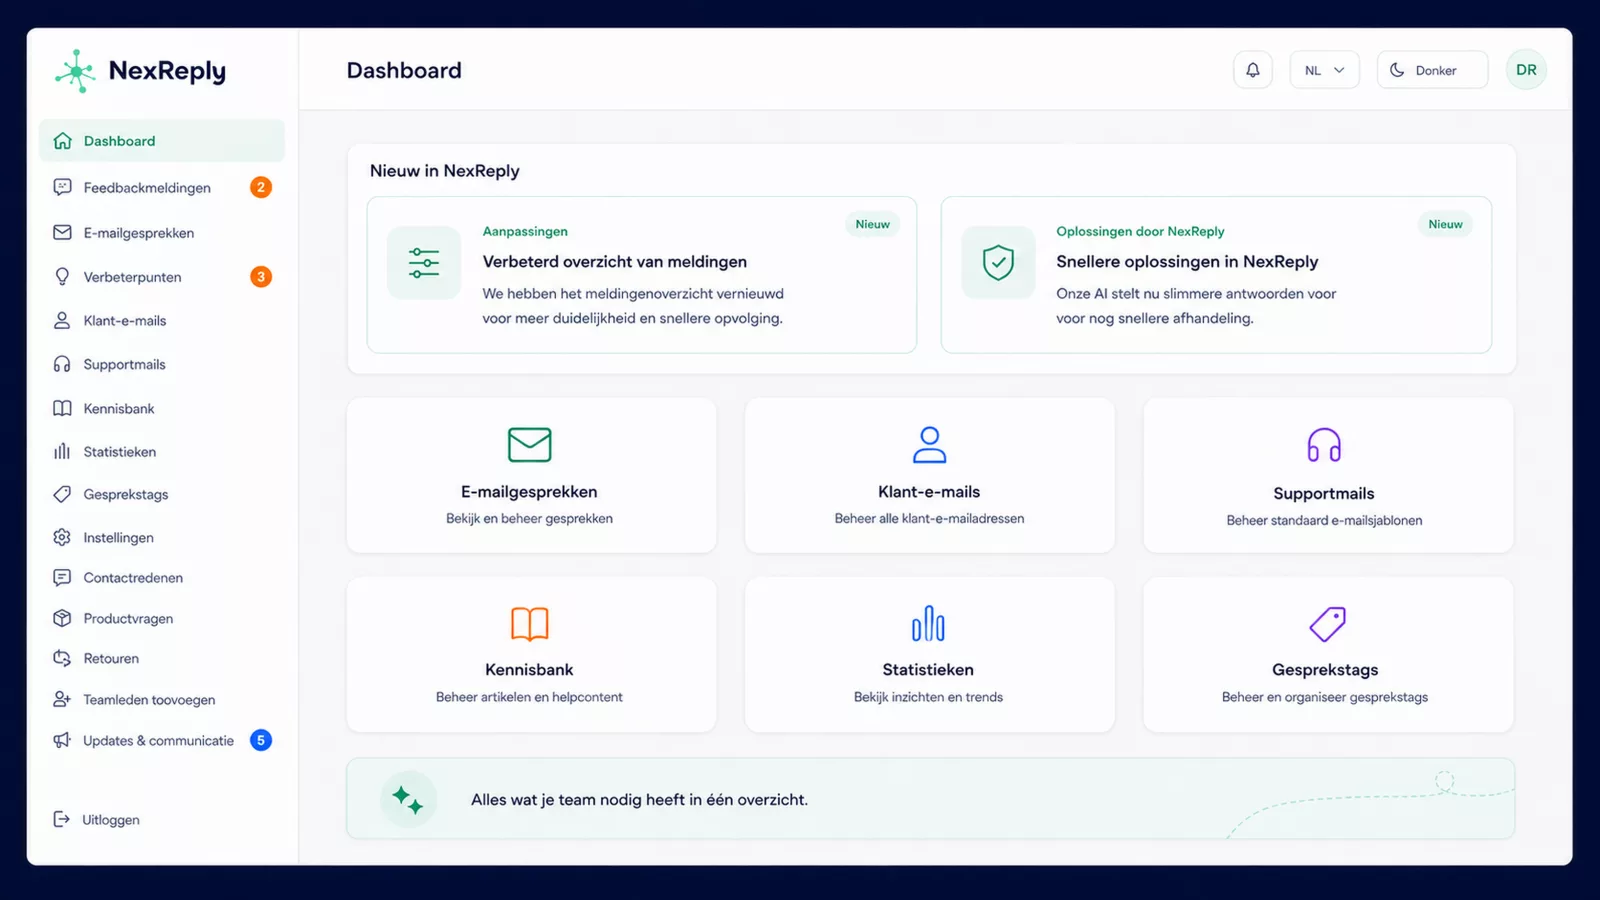1600x900 pixels.
Task: Expand the NL language dropdown
Action: pos(1324,70)
